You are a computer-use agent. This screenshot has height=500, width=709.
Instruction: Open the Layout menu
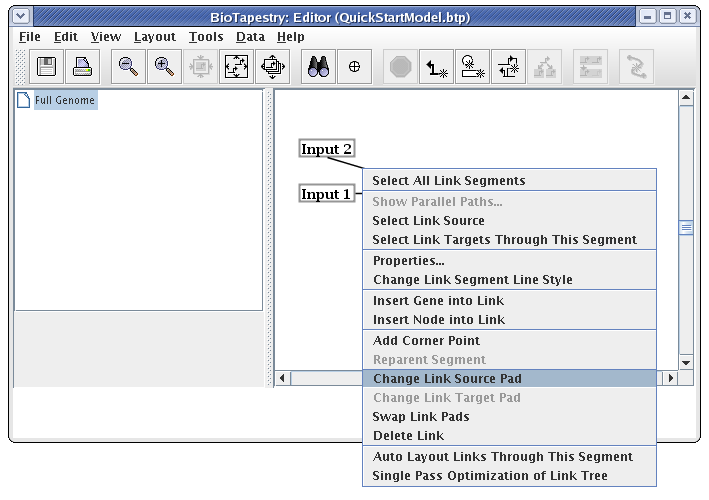[x=154, y=37]
